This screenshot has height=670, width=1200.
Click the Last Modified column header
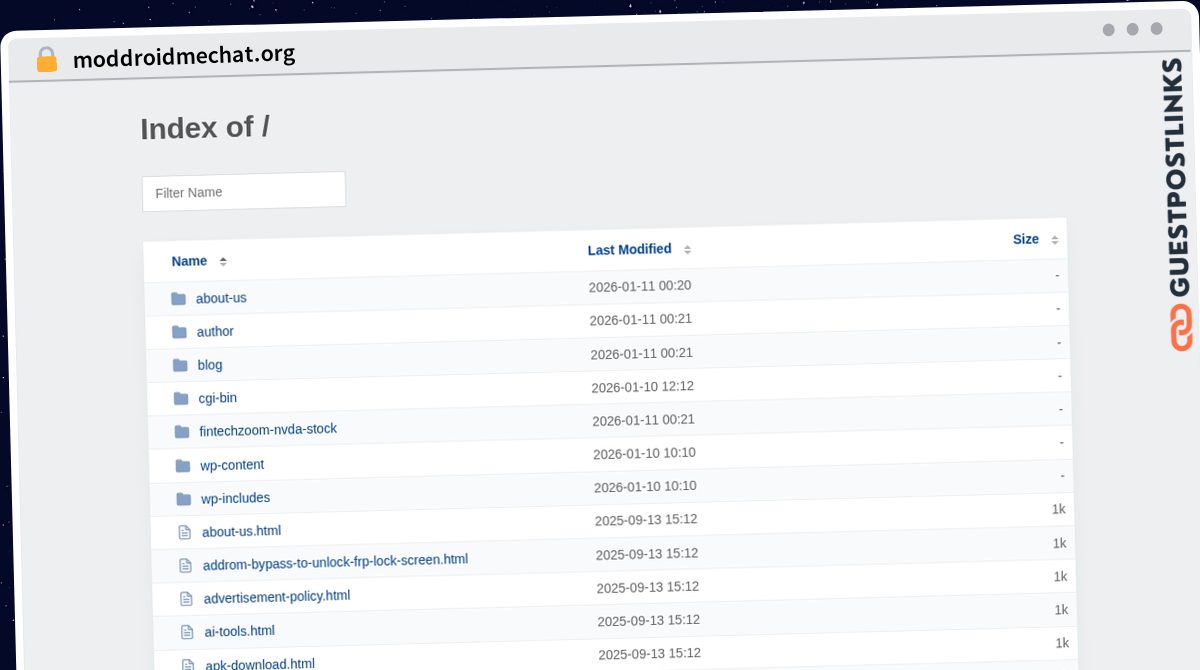click(x=629, y=249)
